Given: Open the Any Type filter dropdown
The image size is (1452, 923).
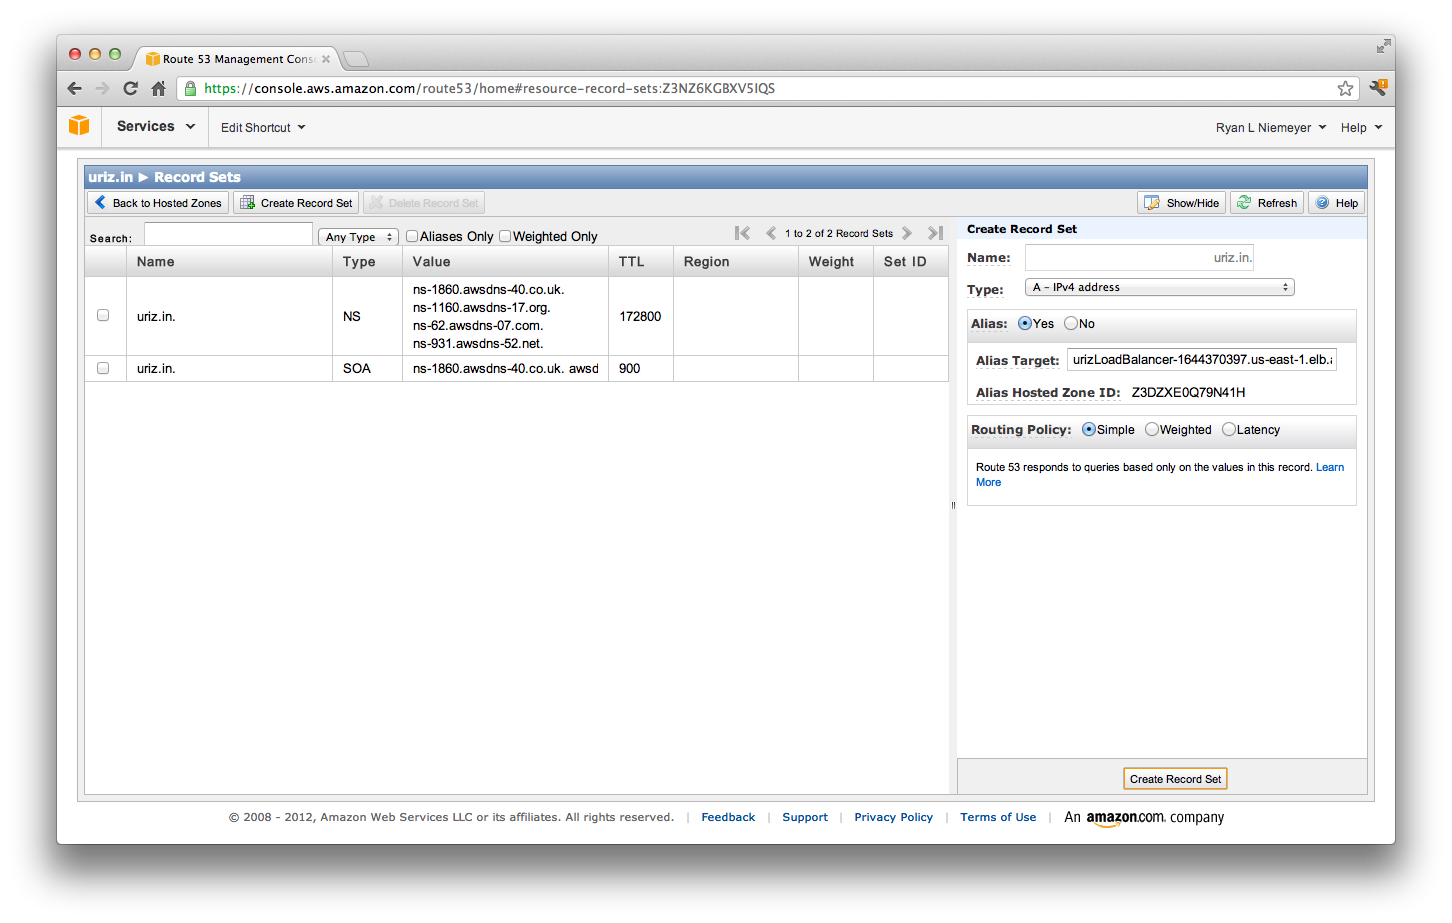Looking at the screenshot, I should click(358, 237).
